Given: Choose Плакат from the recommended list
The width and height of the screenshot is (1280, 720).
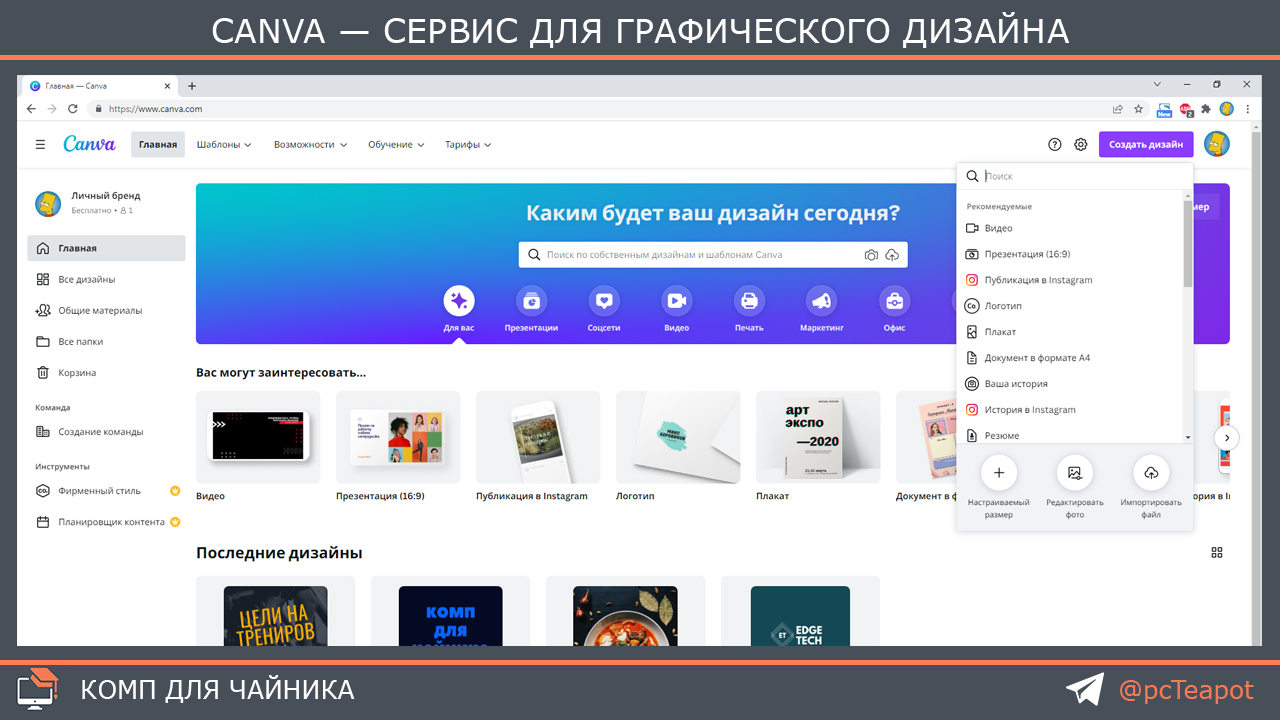Looking at the screenshot, I should [1070, 332].
